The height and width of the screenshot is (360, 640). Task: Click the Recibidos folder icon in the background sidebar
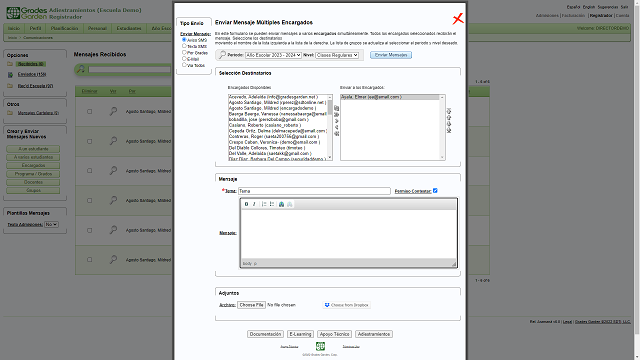pyautogui.click(x=10, y=64)
